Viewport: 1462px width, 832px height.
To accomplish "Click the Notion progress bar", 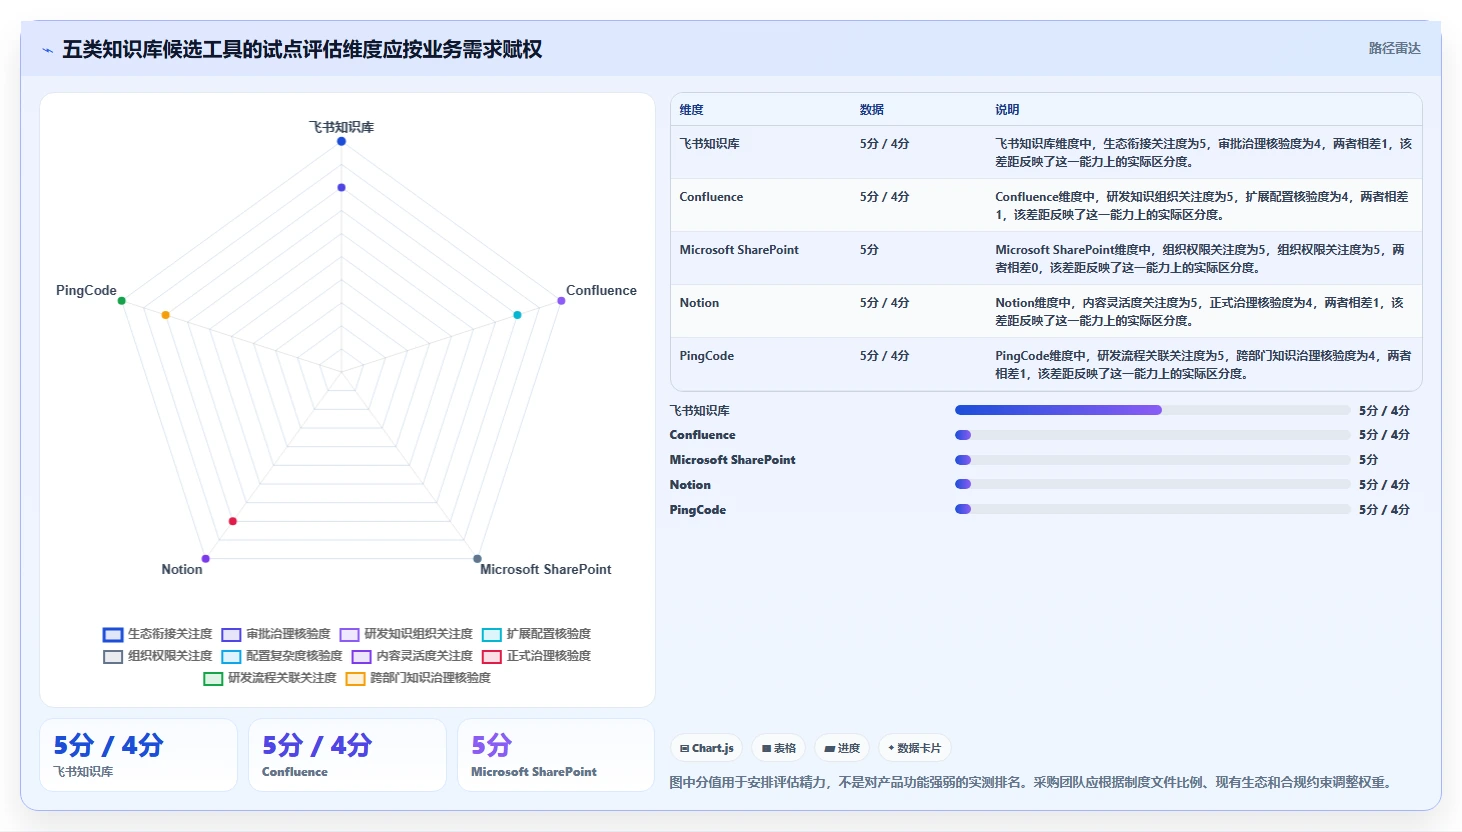I will click(x=1152, y=484).
